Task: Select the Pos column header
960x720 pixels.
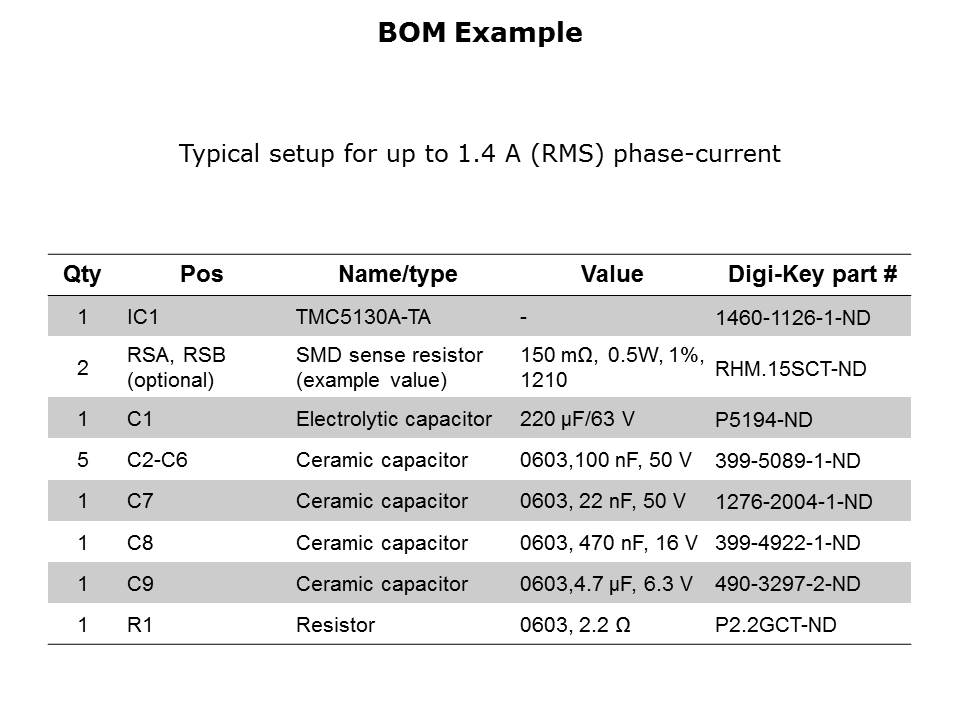Action: point(202,274)
